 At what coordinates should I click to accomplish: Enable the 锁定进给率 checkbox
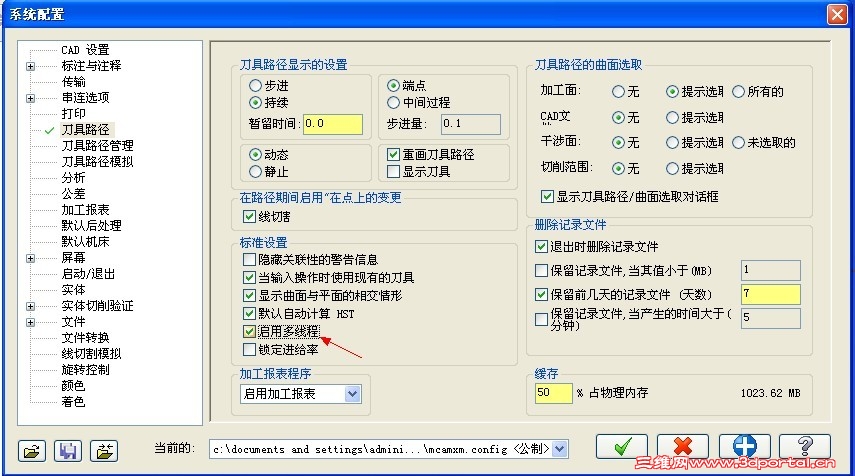[249, 349]
